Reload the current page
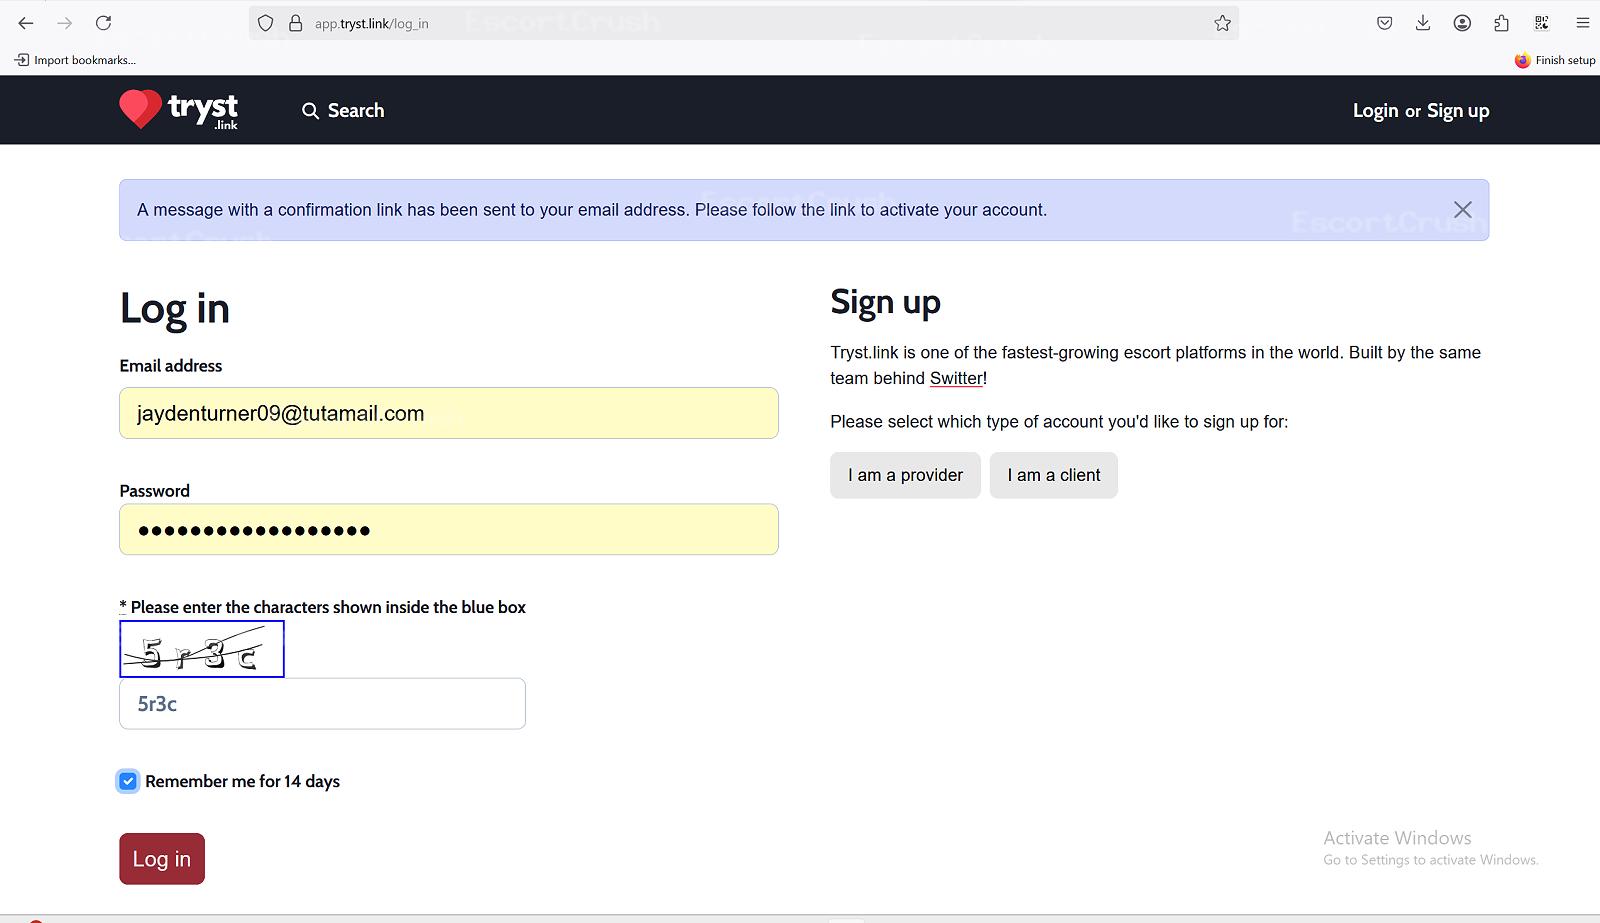This screenshot has width=1600, height=923. (103, 23)
